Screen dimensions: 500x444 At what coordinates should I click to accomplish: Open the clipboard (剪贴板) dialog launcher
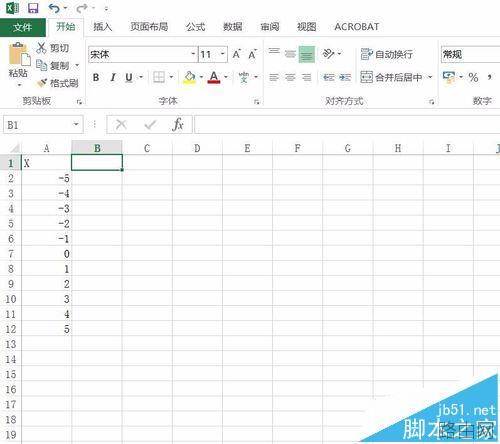(x=79, y=102)
